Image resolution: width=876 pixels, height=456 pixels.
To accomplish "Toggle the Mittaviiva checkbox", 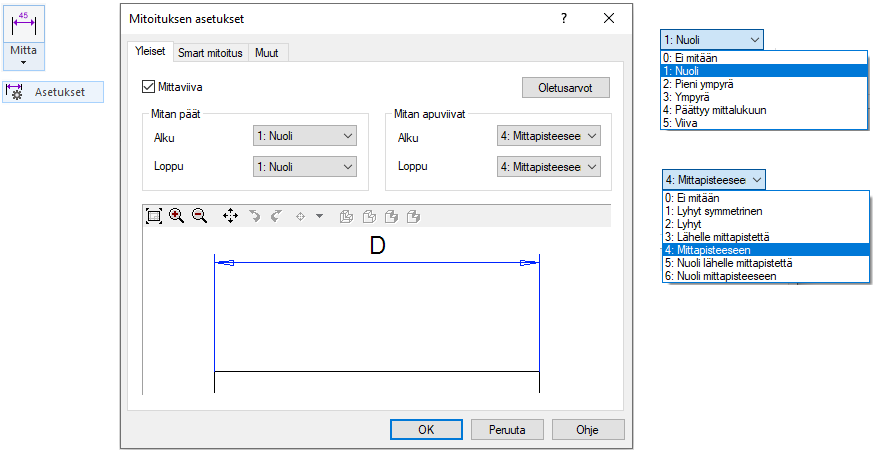I will [x=150, y=88].
